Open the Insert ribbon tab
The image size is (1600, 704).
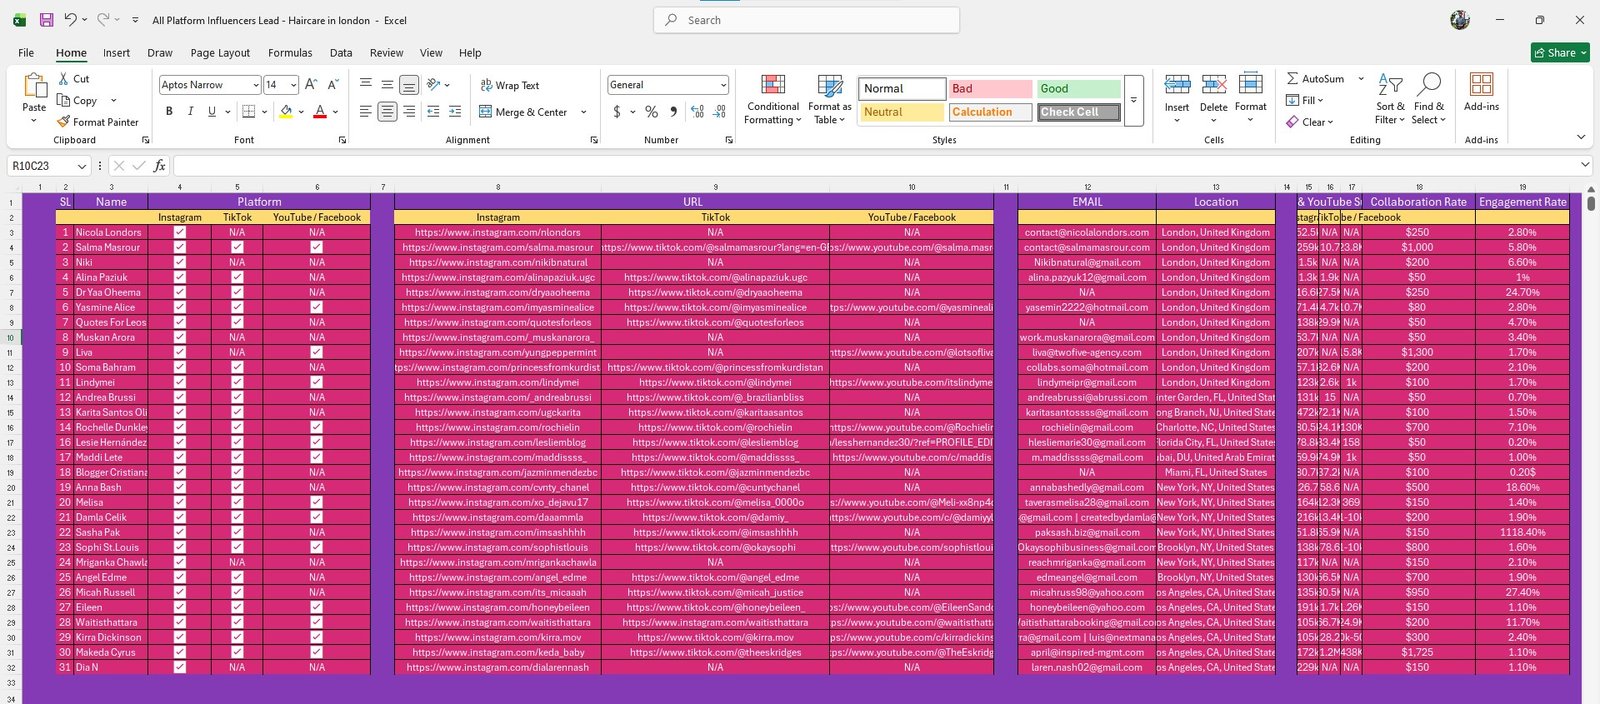click(x=116, y=53)
